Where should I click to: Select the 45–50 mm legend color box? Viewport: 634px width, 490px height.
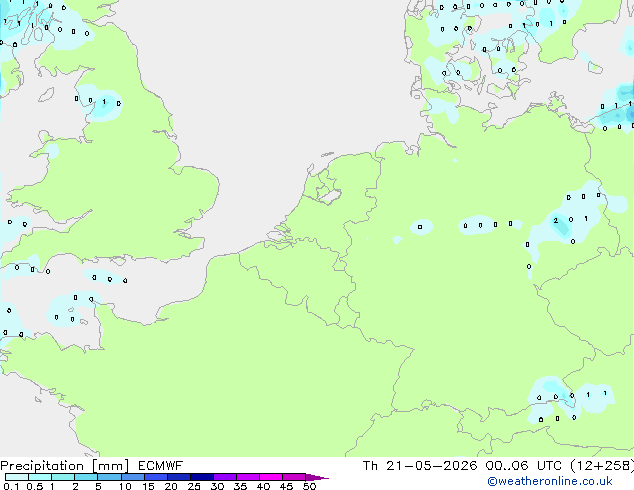(294, 477)
